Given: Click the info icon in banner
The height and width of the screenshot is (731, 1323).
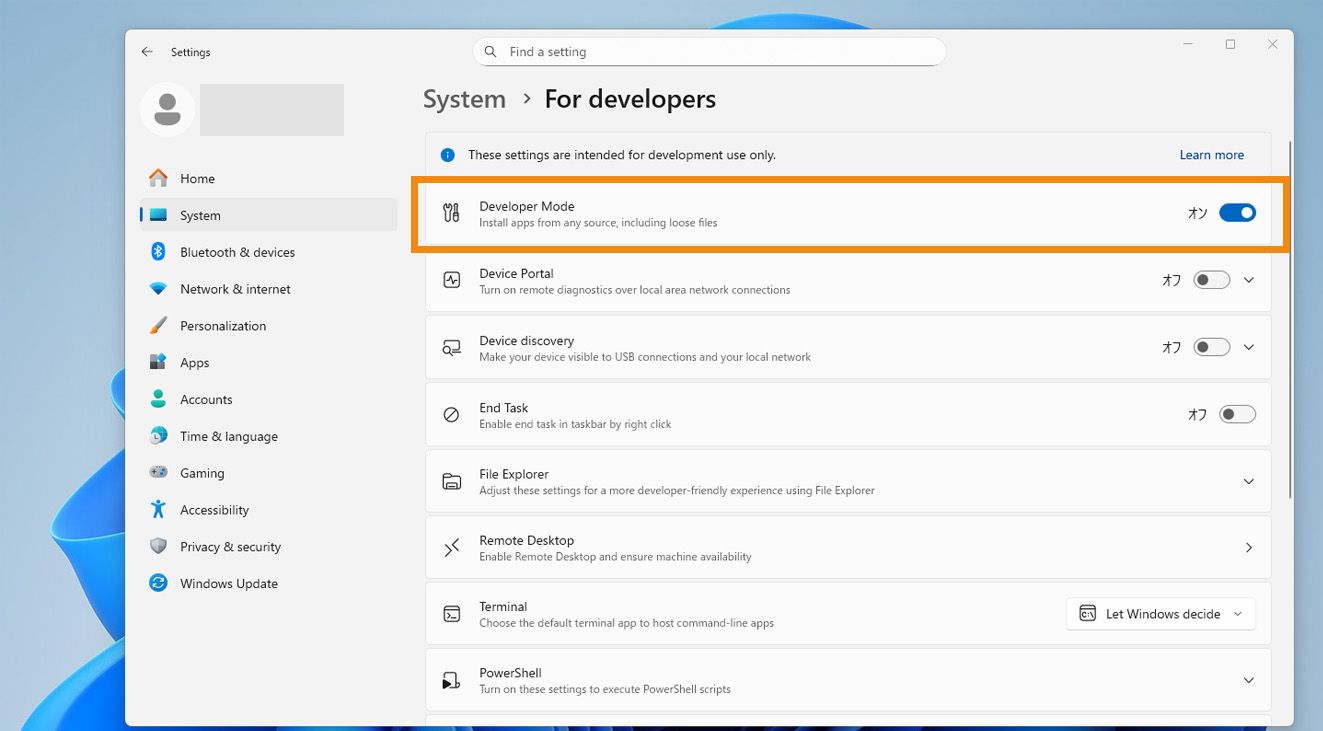Looking at the screenshot, I should point(448,155).
